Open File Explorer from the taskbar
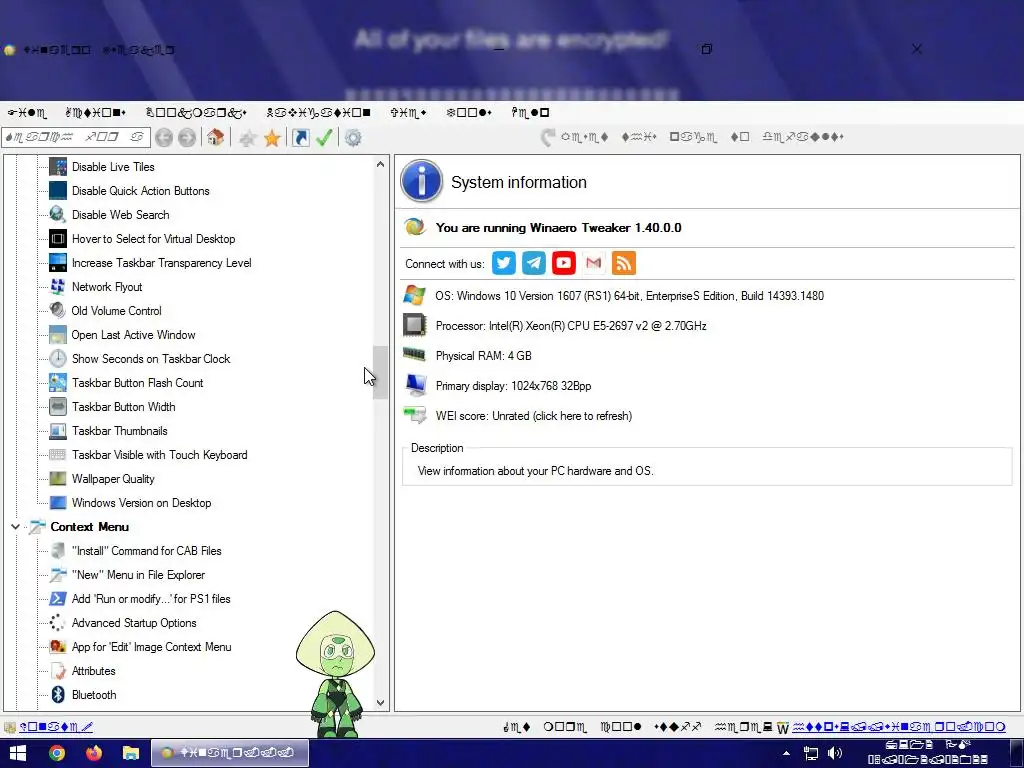 tap(131, 753)
